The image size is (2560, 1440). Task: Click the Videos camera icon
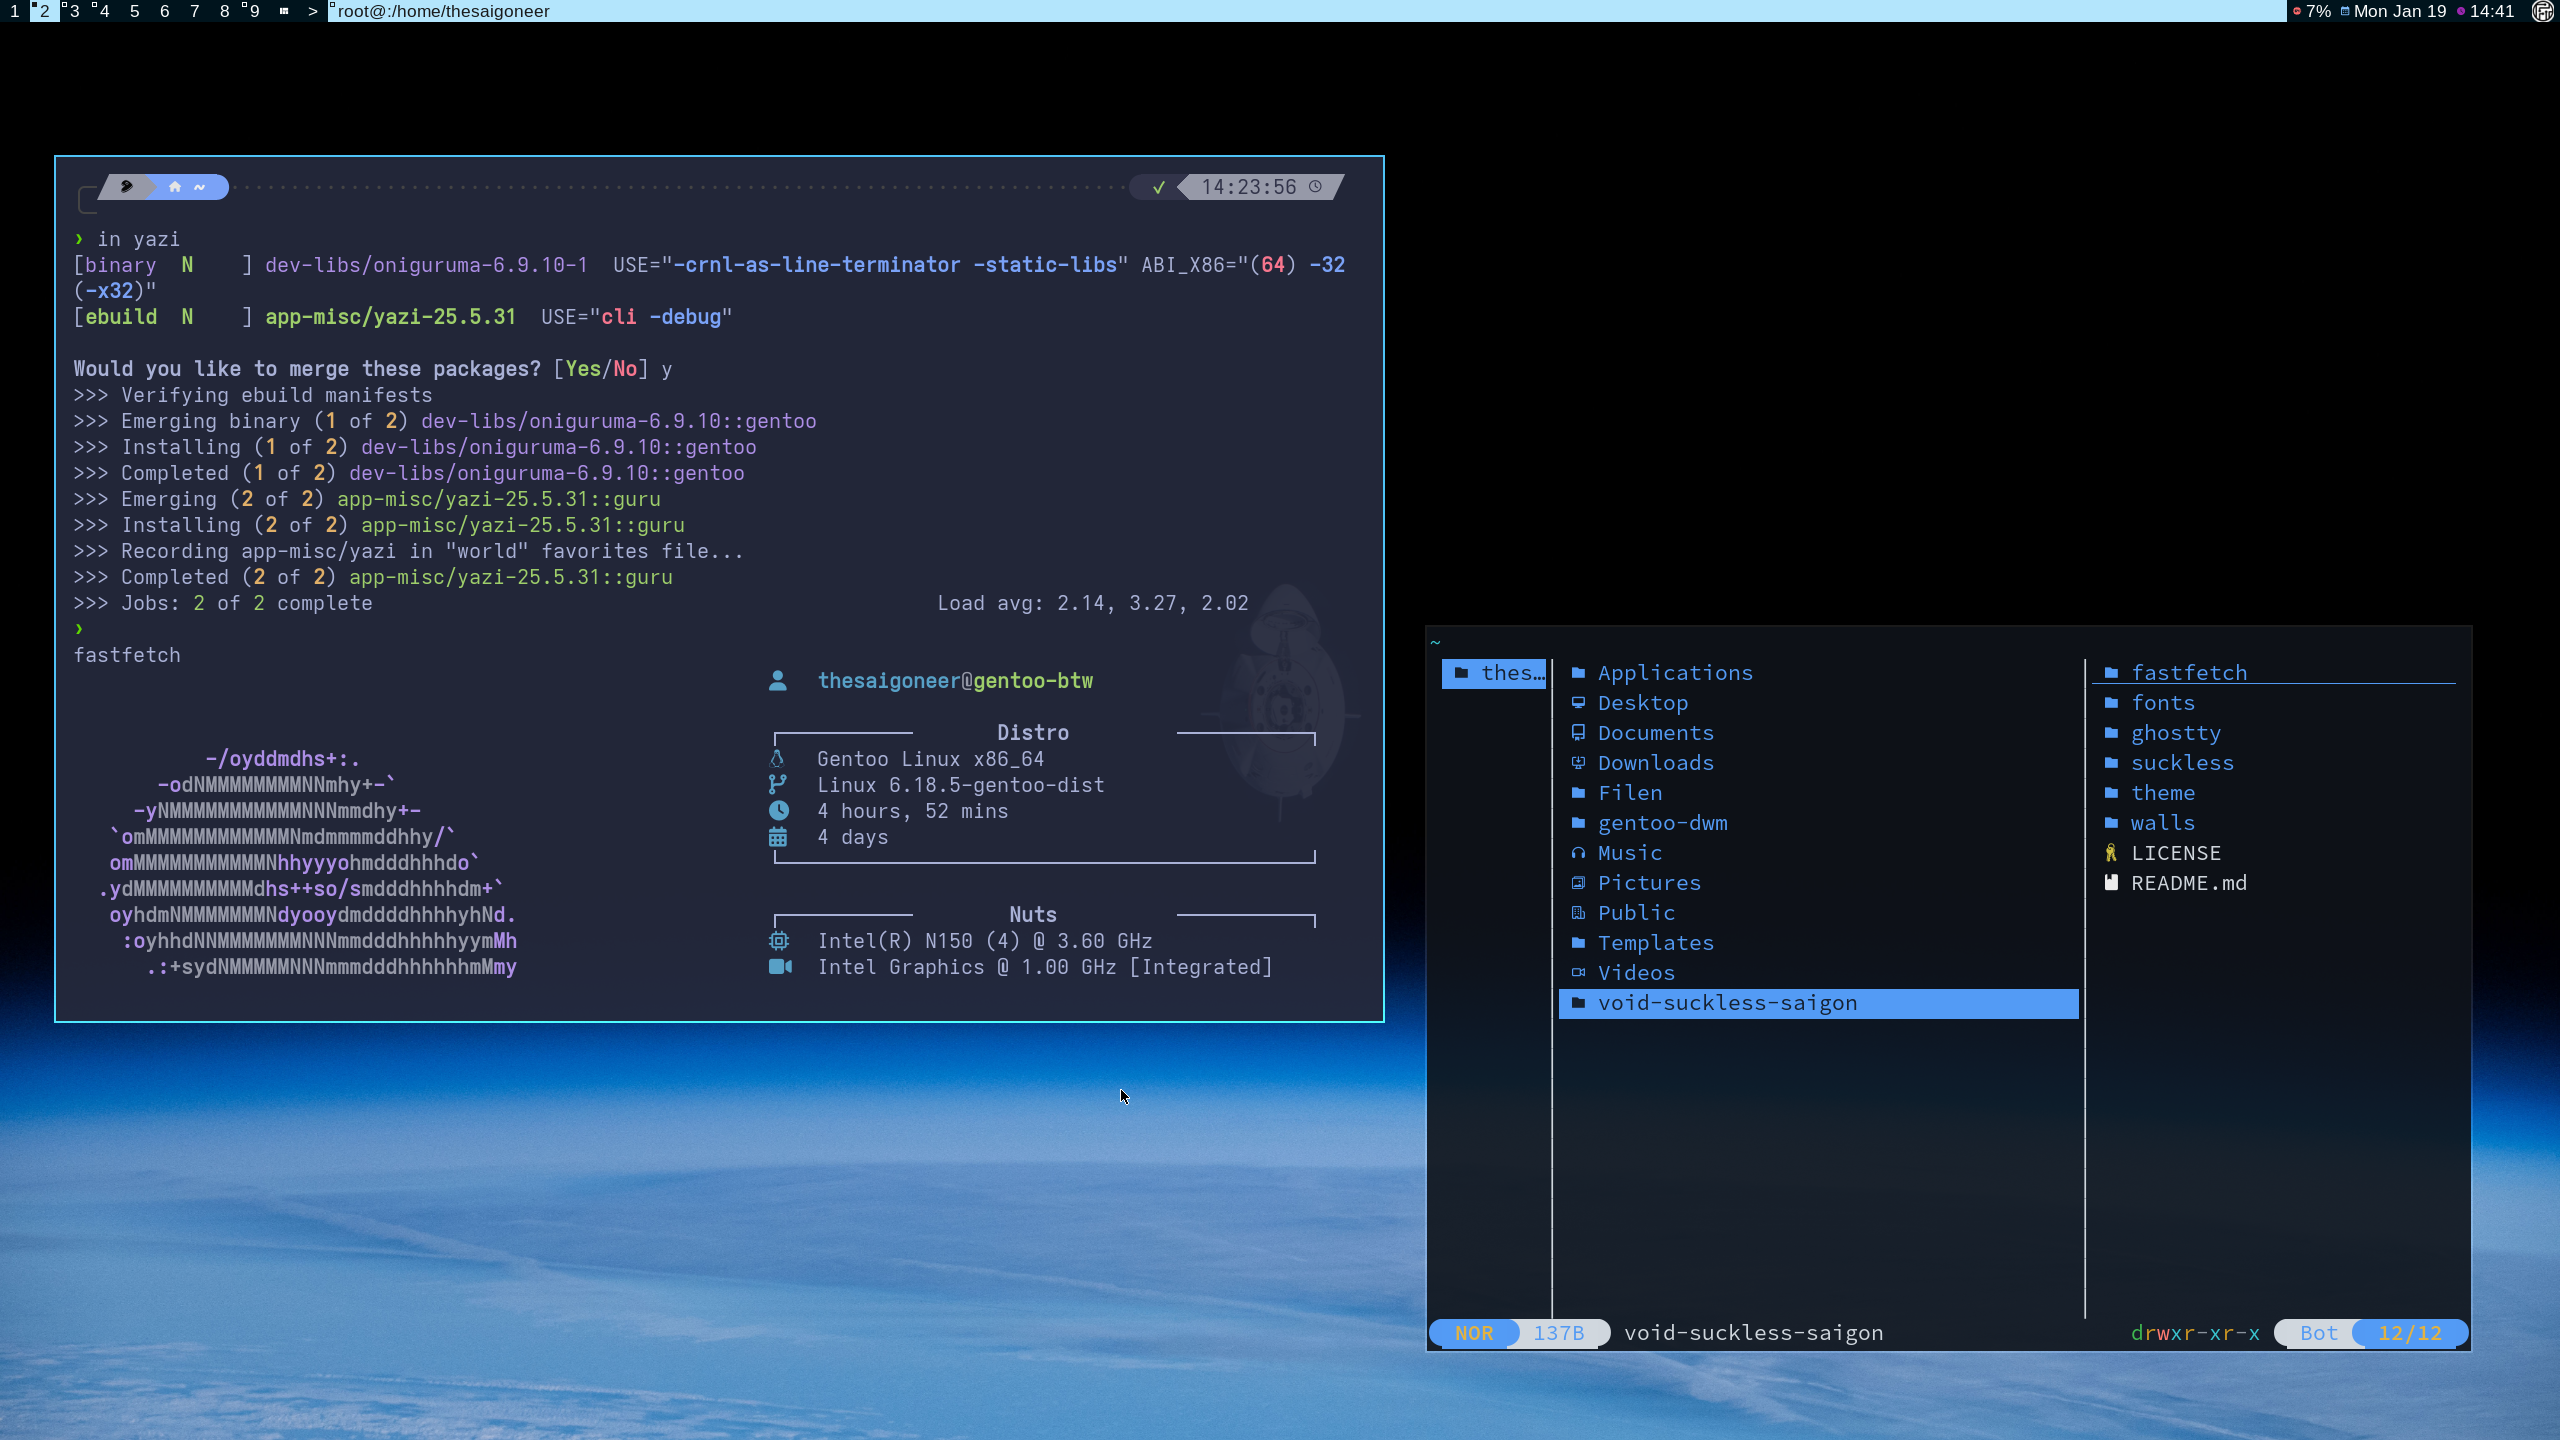1578,973
